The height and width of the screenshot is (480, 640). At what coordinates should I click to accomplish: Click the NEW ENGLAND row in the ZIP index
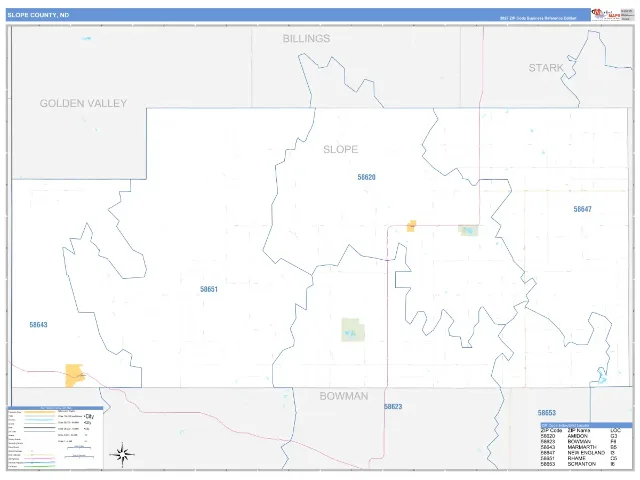(x=580, y=453)
